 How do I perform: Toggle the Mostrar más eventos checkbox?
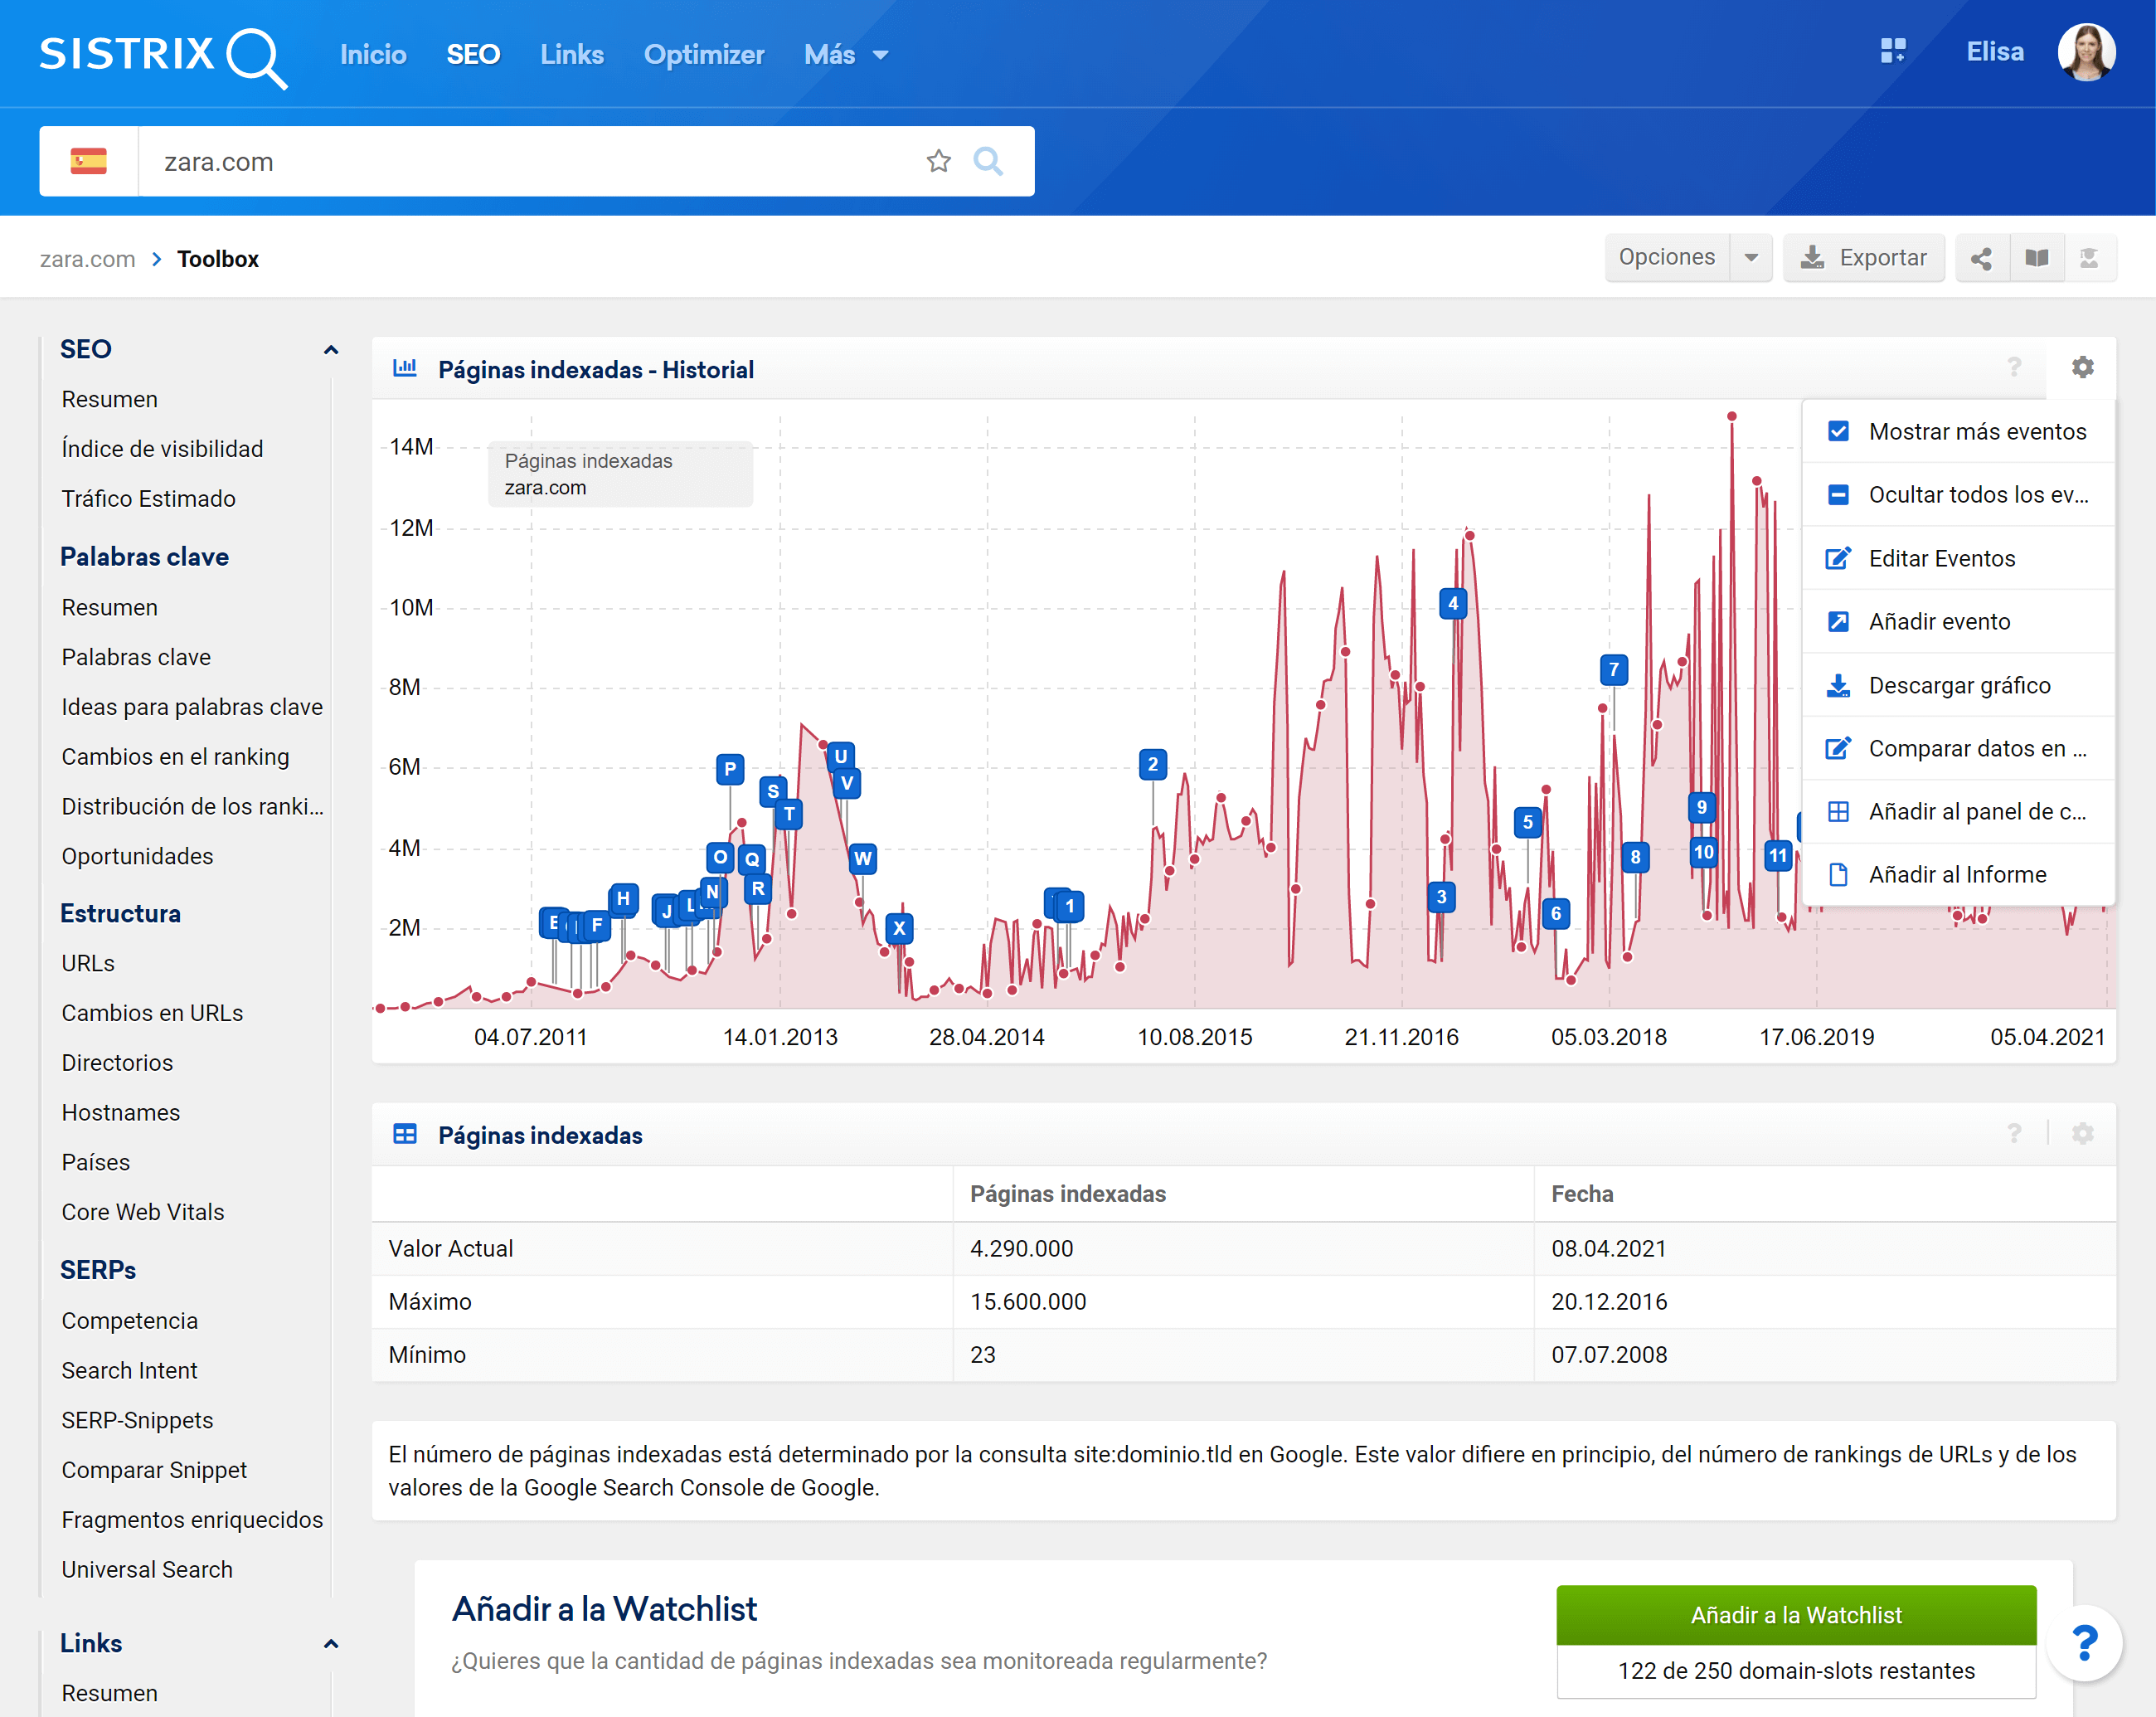(x=1838, y=432)
